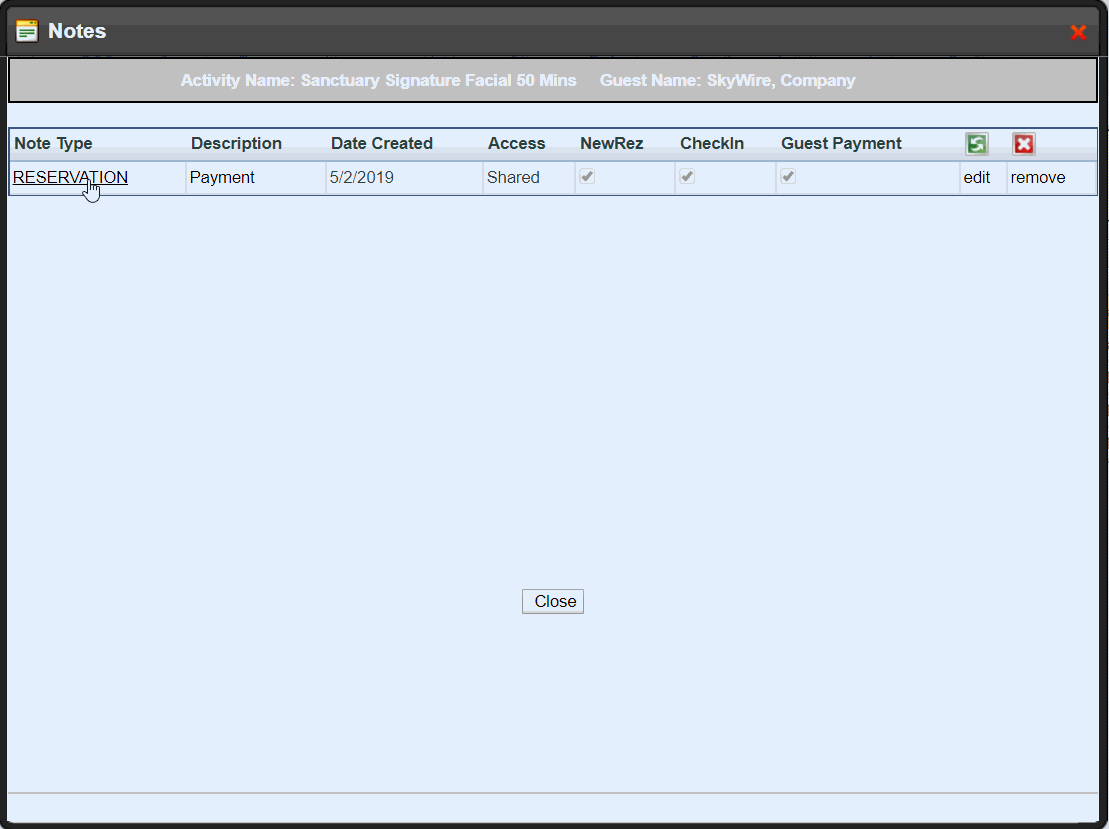Open the RESERVATION note type link
1109x829 pixels.
70,178
